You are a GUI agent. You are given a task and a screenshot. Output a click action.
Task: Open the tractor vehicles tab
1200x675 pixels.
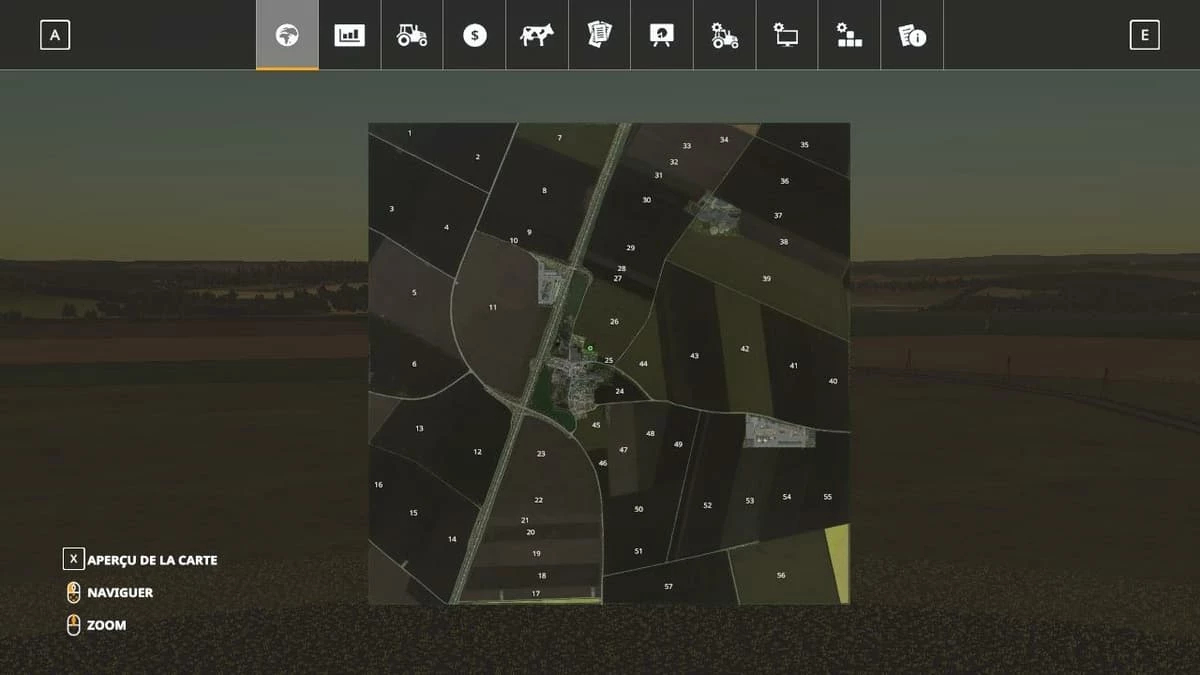(x=412, y=35)
